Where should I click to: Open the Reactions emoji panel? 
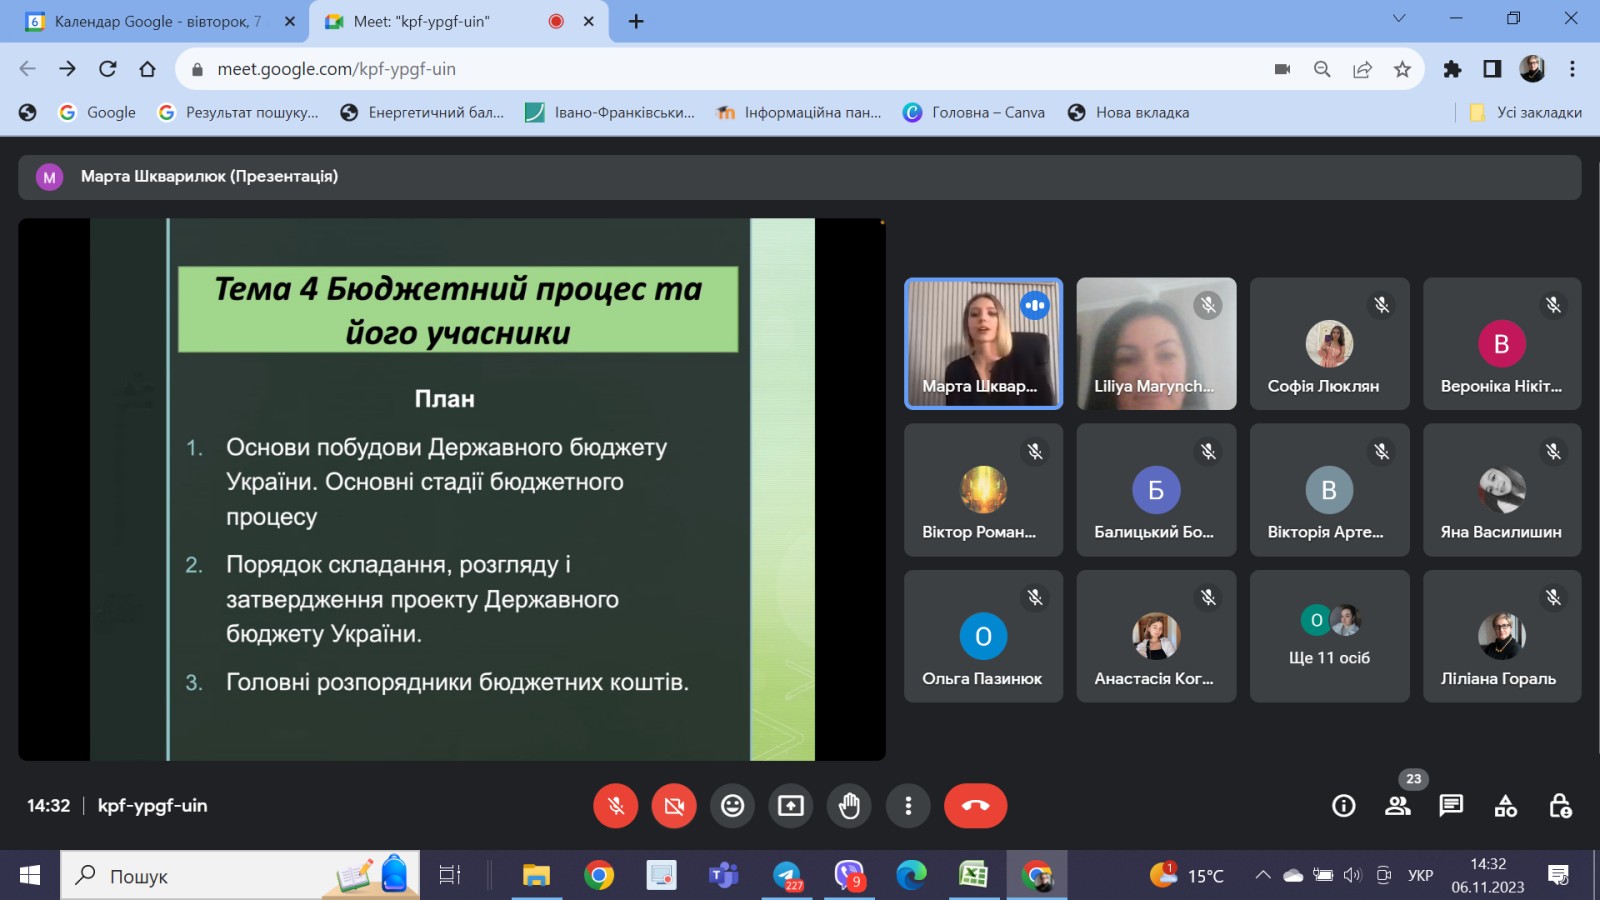click(x=732, y=805)
